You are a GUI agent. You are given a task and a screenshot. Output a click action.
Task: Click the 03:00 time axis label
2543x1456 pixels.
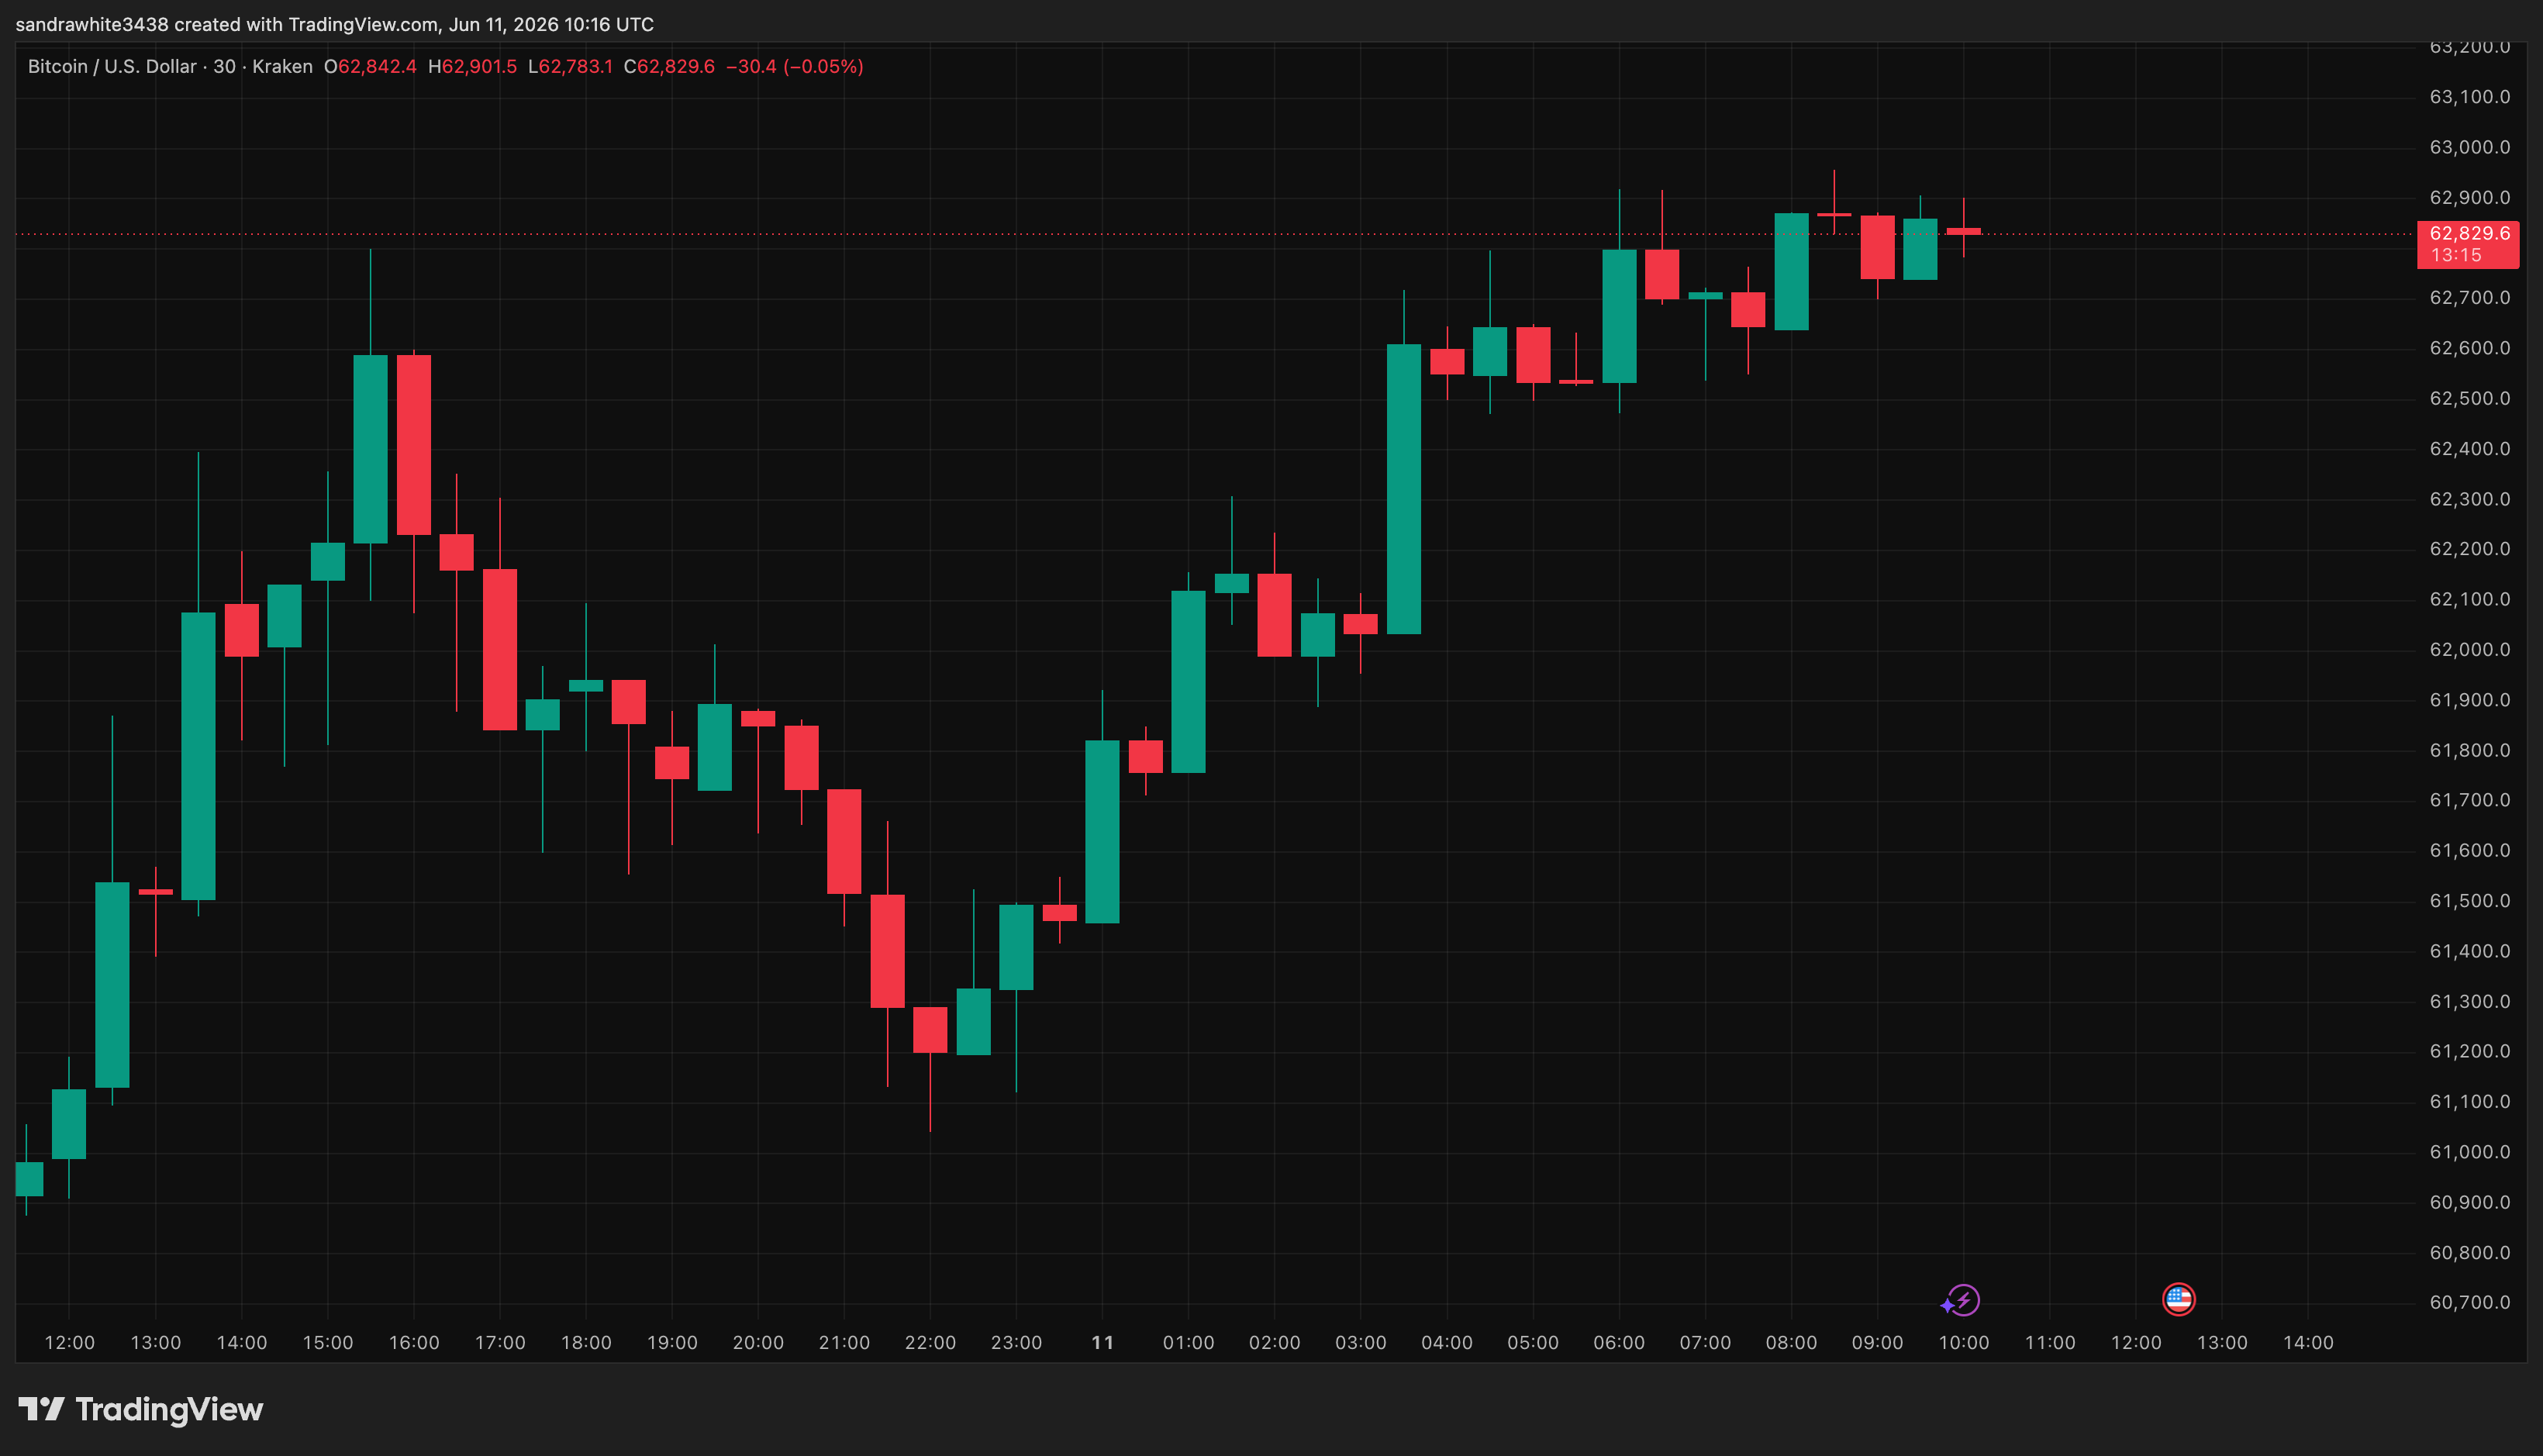pos(1360,1342)
